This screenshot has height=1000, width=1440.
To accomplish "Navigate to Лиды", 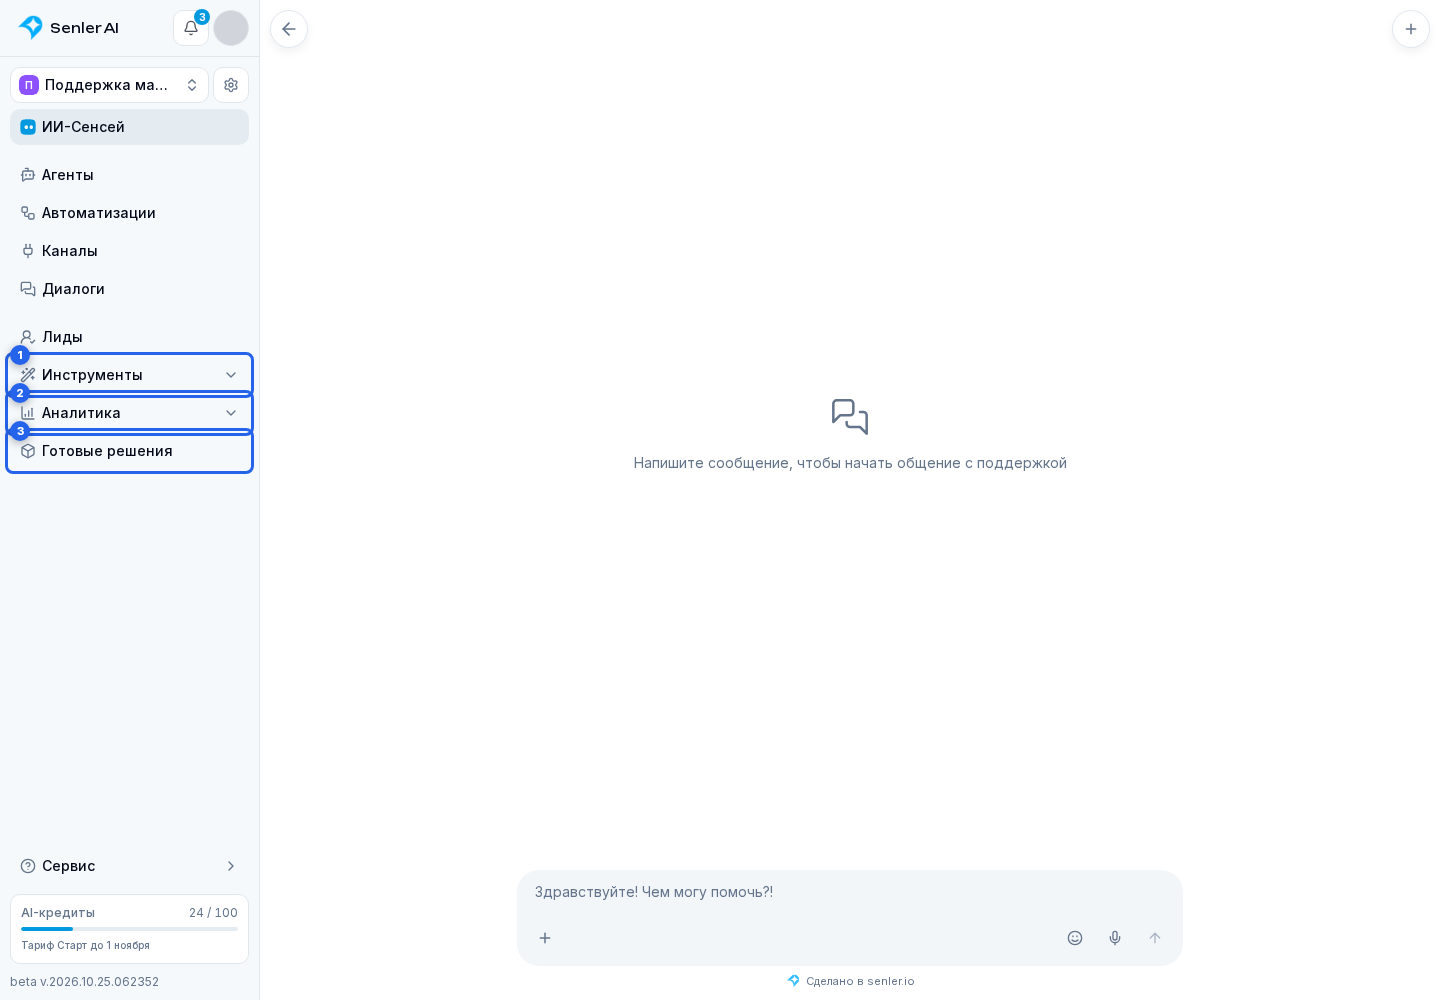I will [x=129, y=337].
